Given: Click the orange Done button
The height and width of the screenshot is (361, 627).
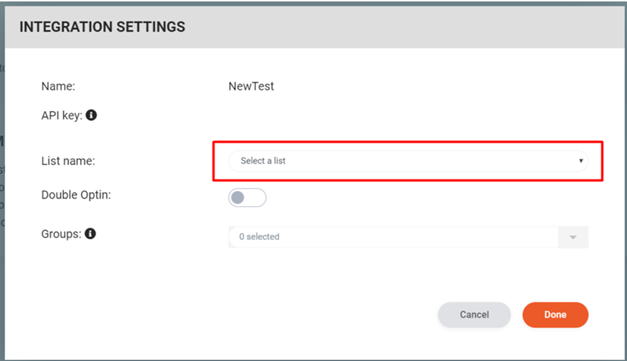Looking at the screenshot, I should [555, 315].
